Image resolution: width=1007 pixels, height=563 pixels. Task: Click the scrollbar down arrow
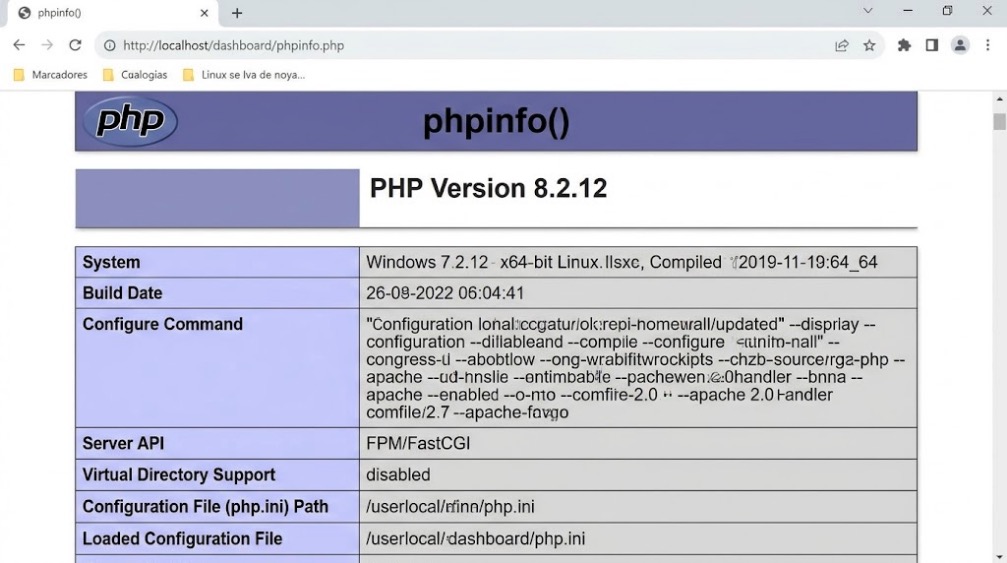[x=999, y=557]
